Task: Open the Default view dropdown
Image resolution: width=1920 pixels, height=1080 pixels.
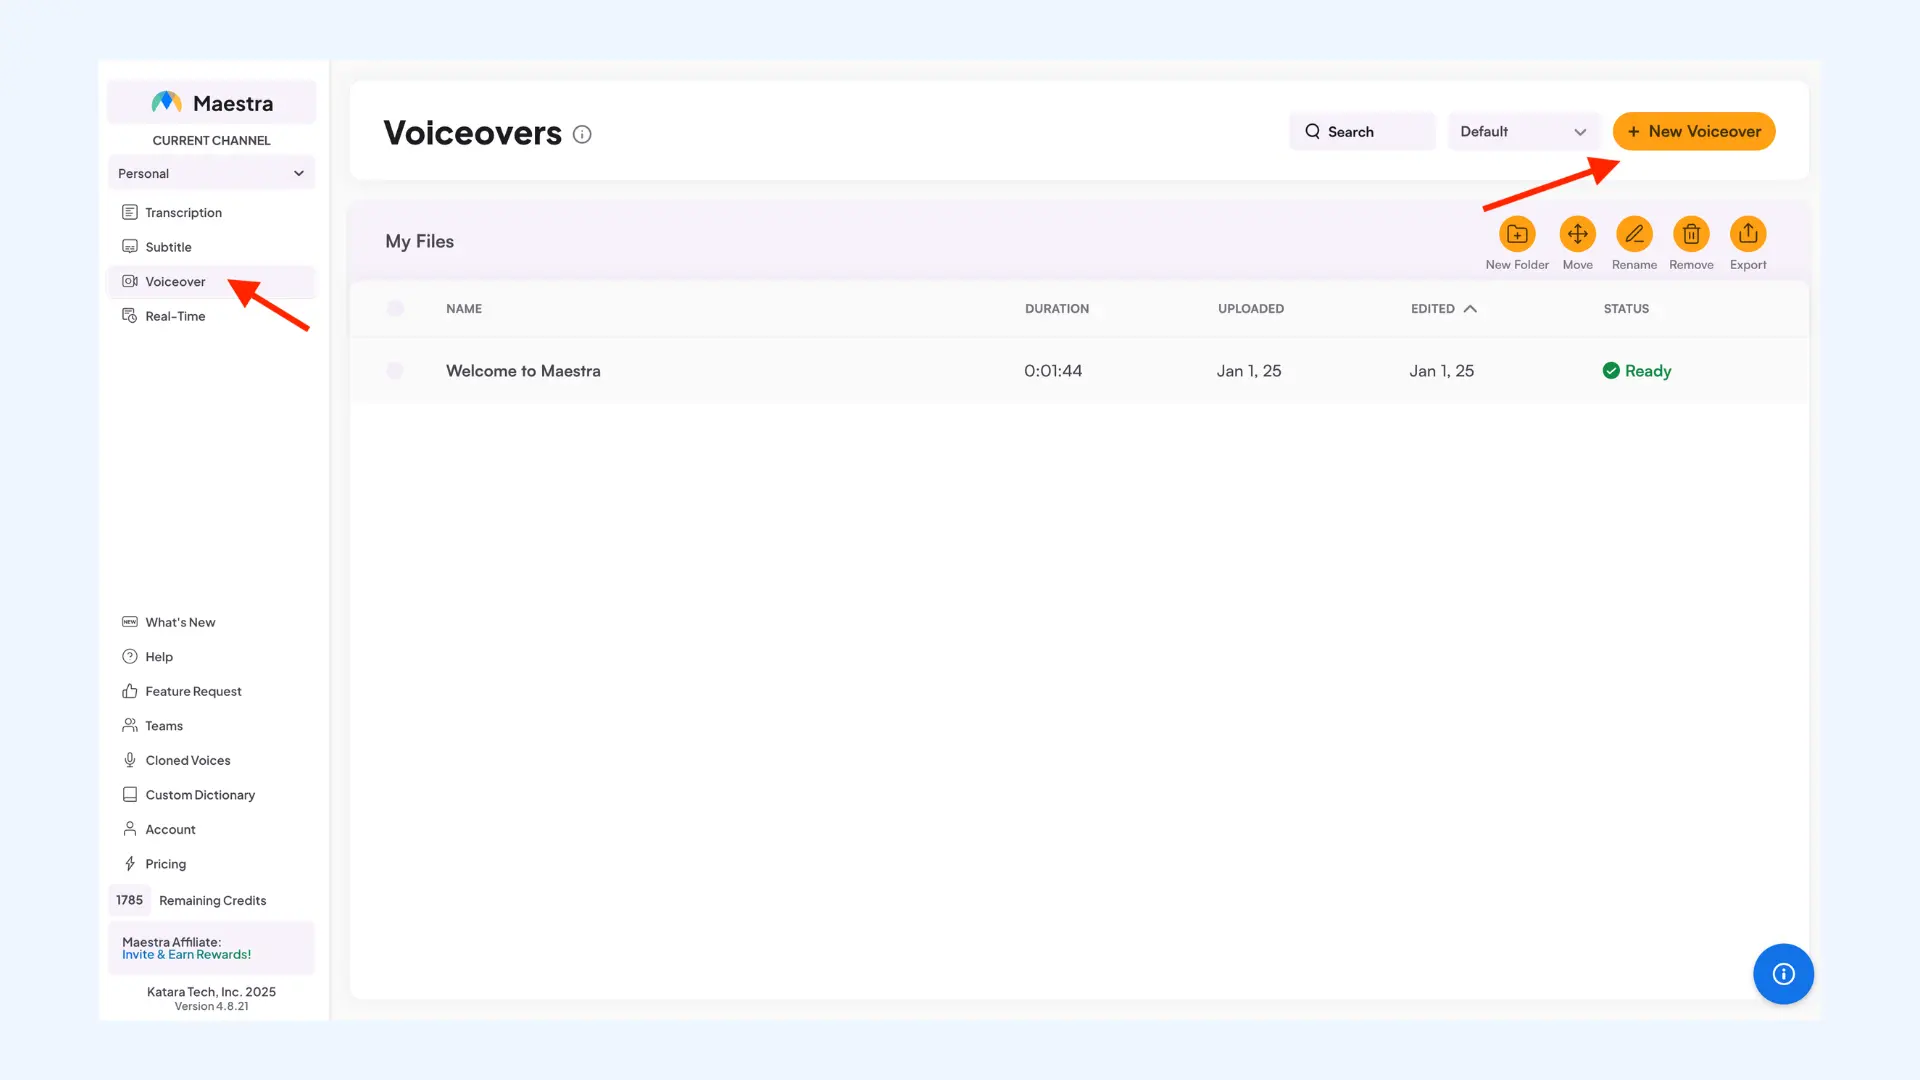Action: pos(1523,131)
